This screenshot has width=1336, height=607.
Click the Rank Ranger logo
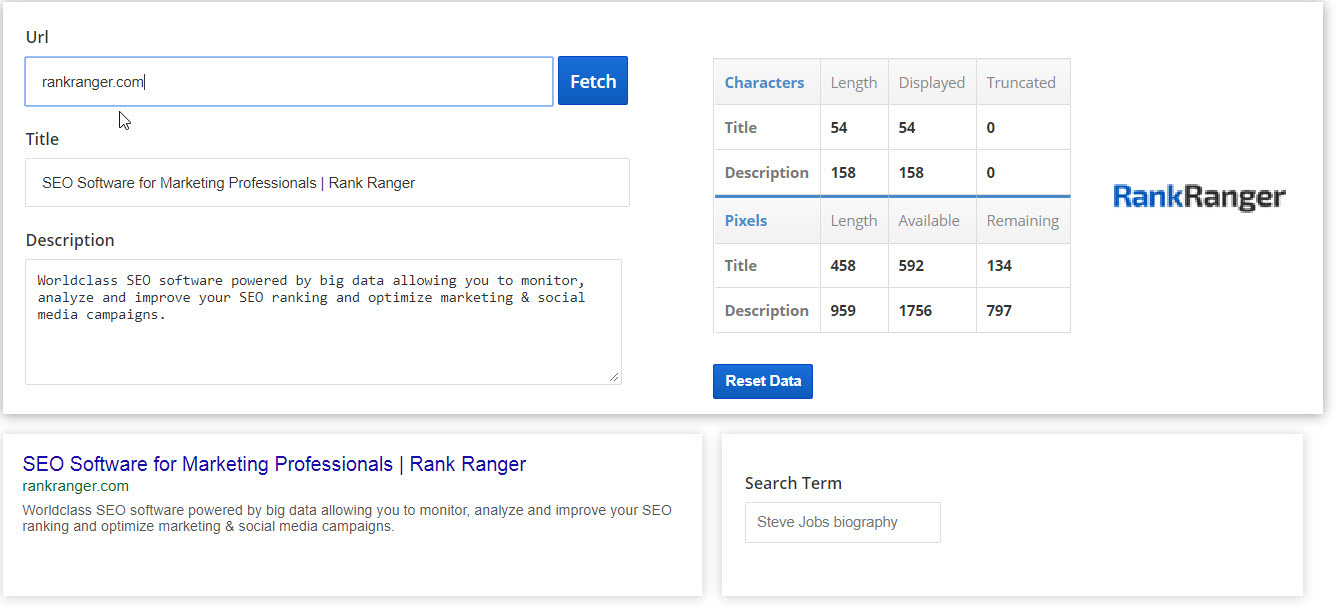coord(1199,197)
